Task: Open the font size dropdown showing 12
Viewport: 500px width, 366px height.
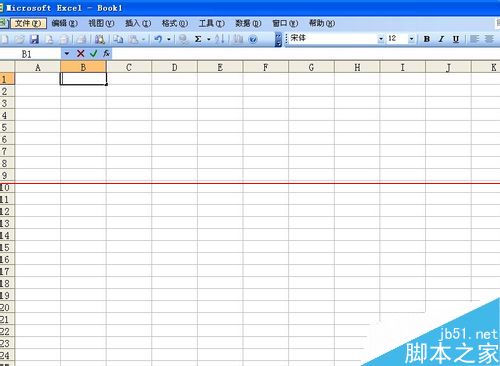Action: 411,39
